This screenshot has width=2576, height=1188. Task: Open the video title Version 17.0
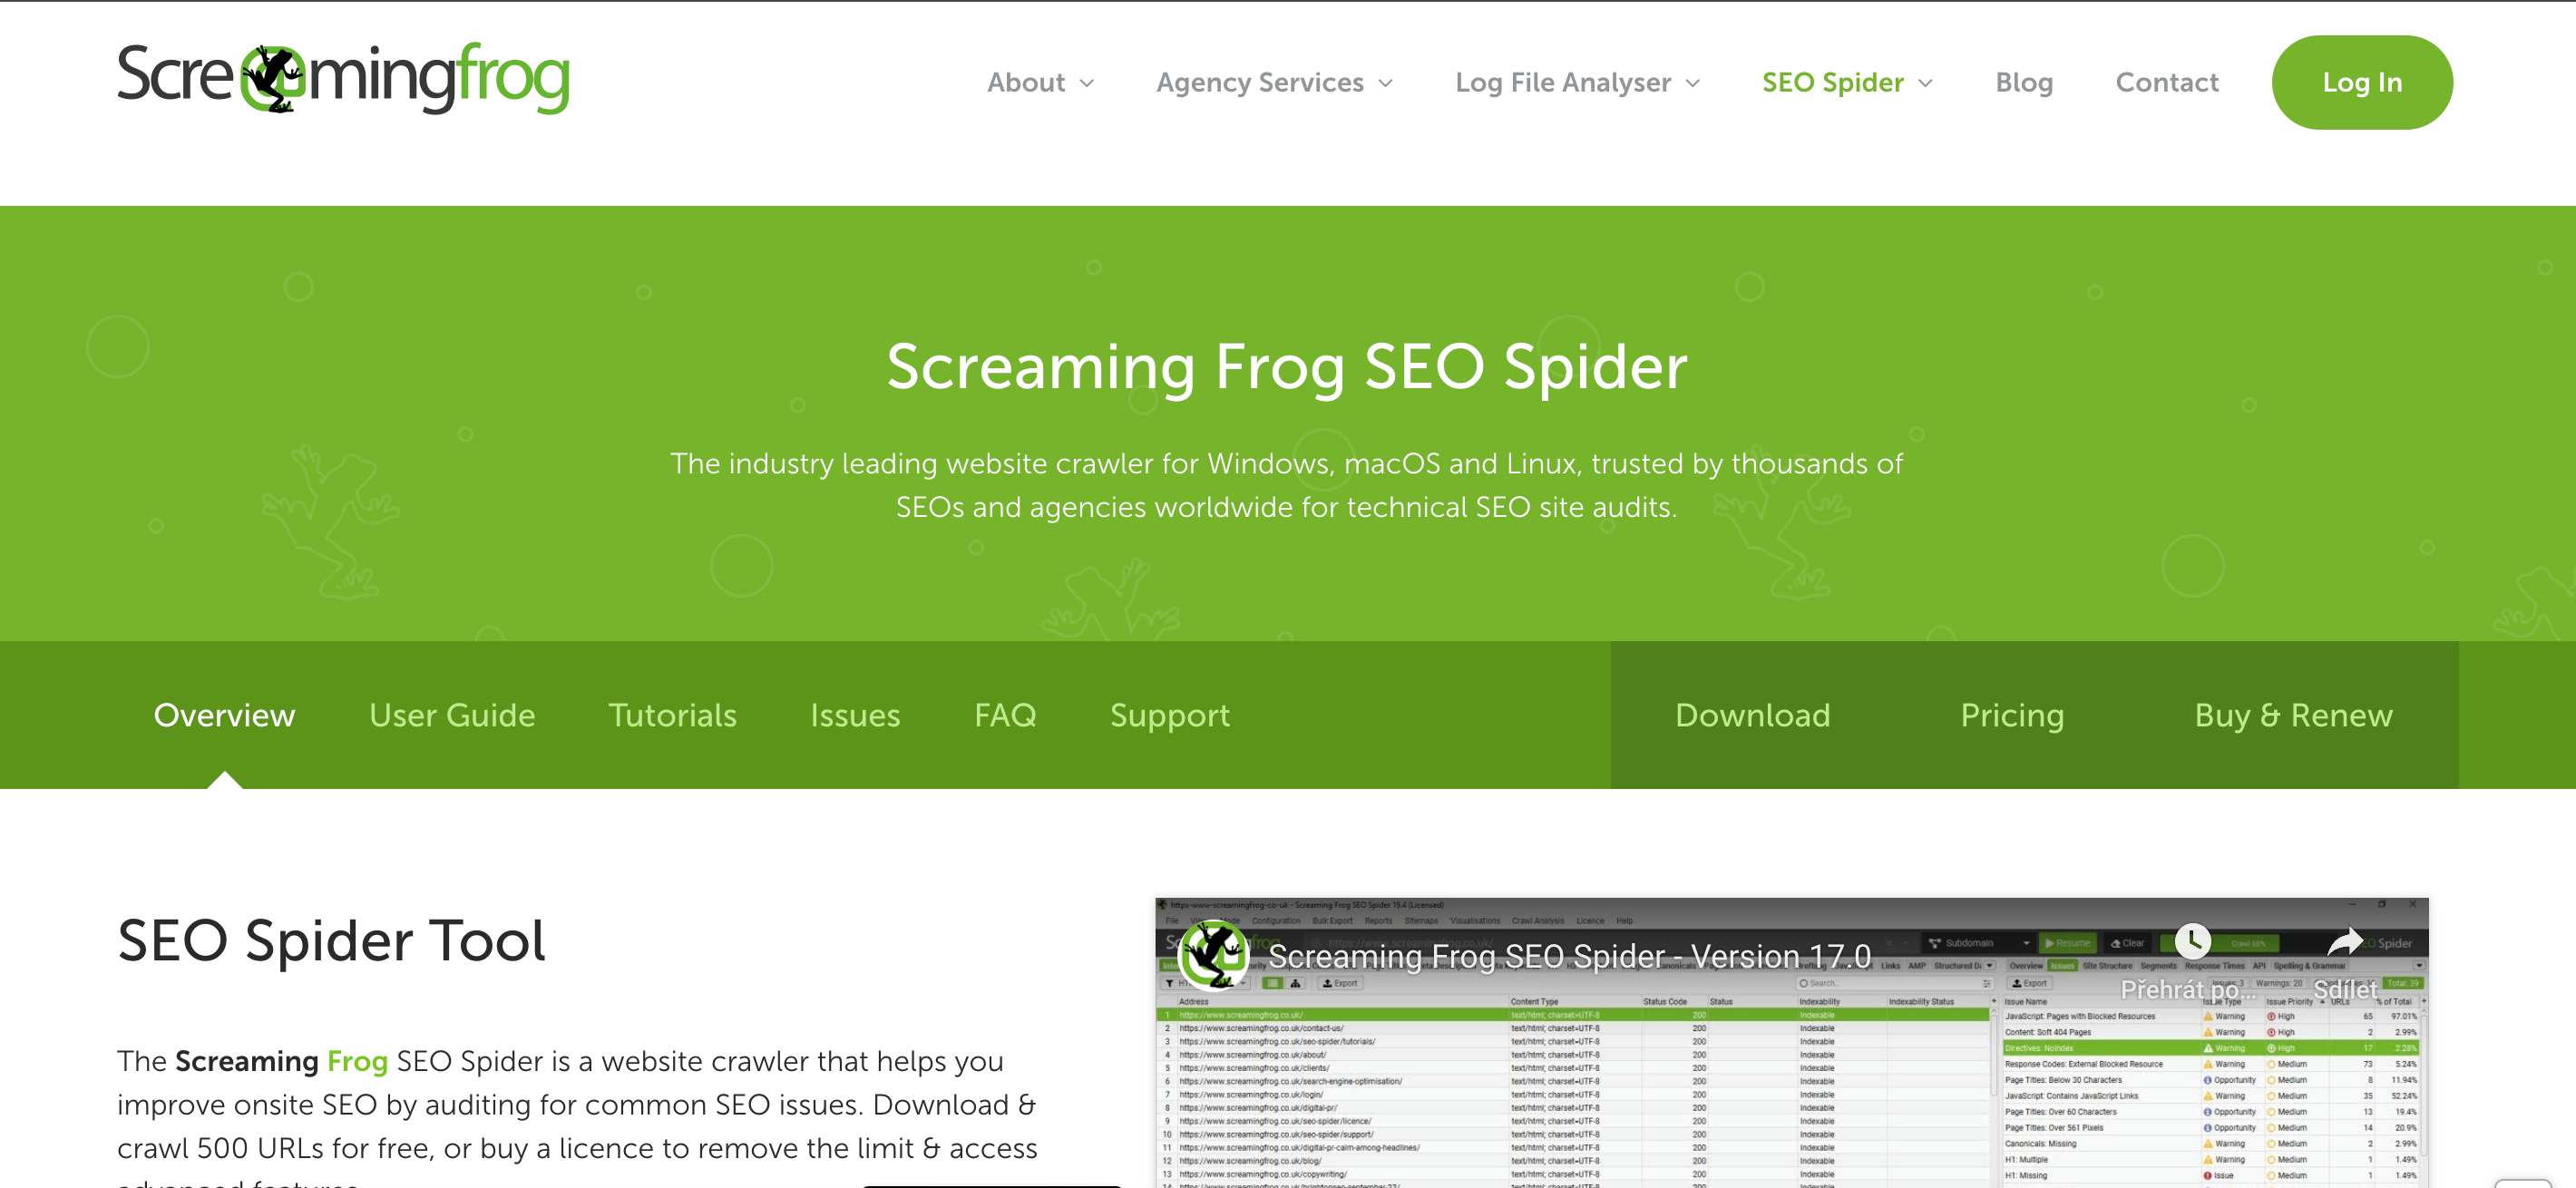[1569, 956]
